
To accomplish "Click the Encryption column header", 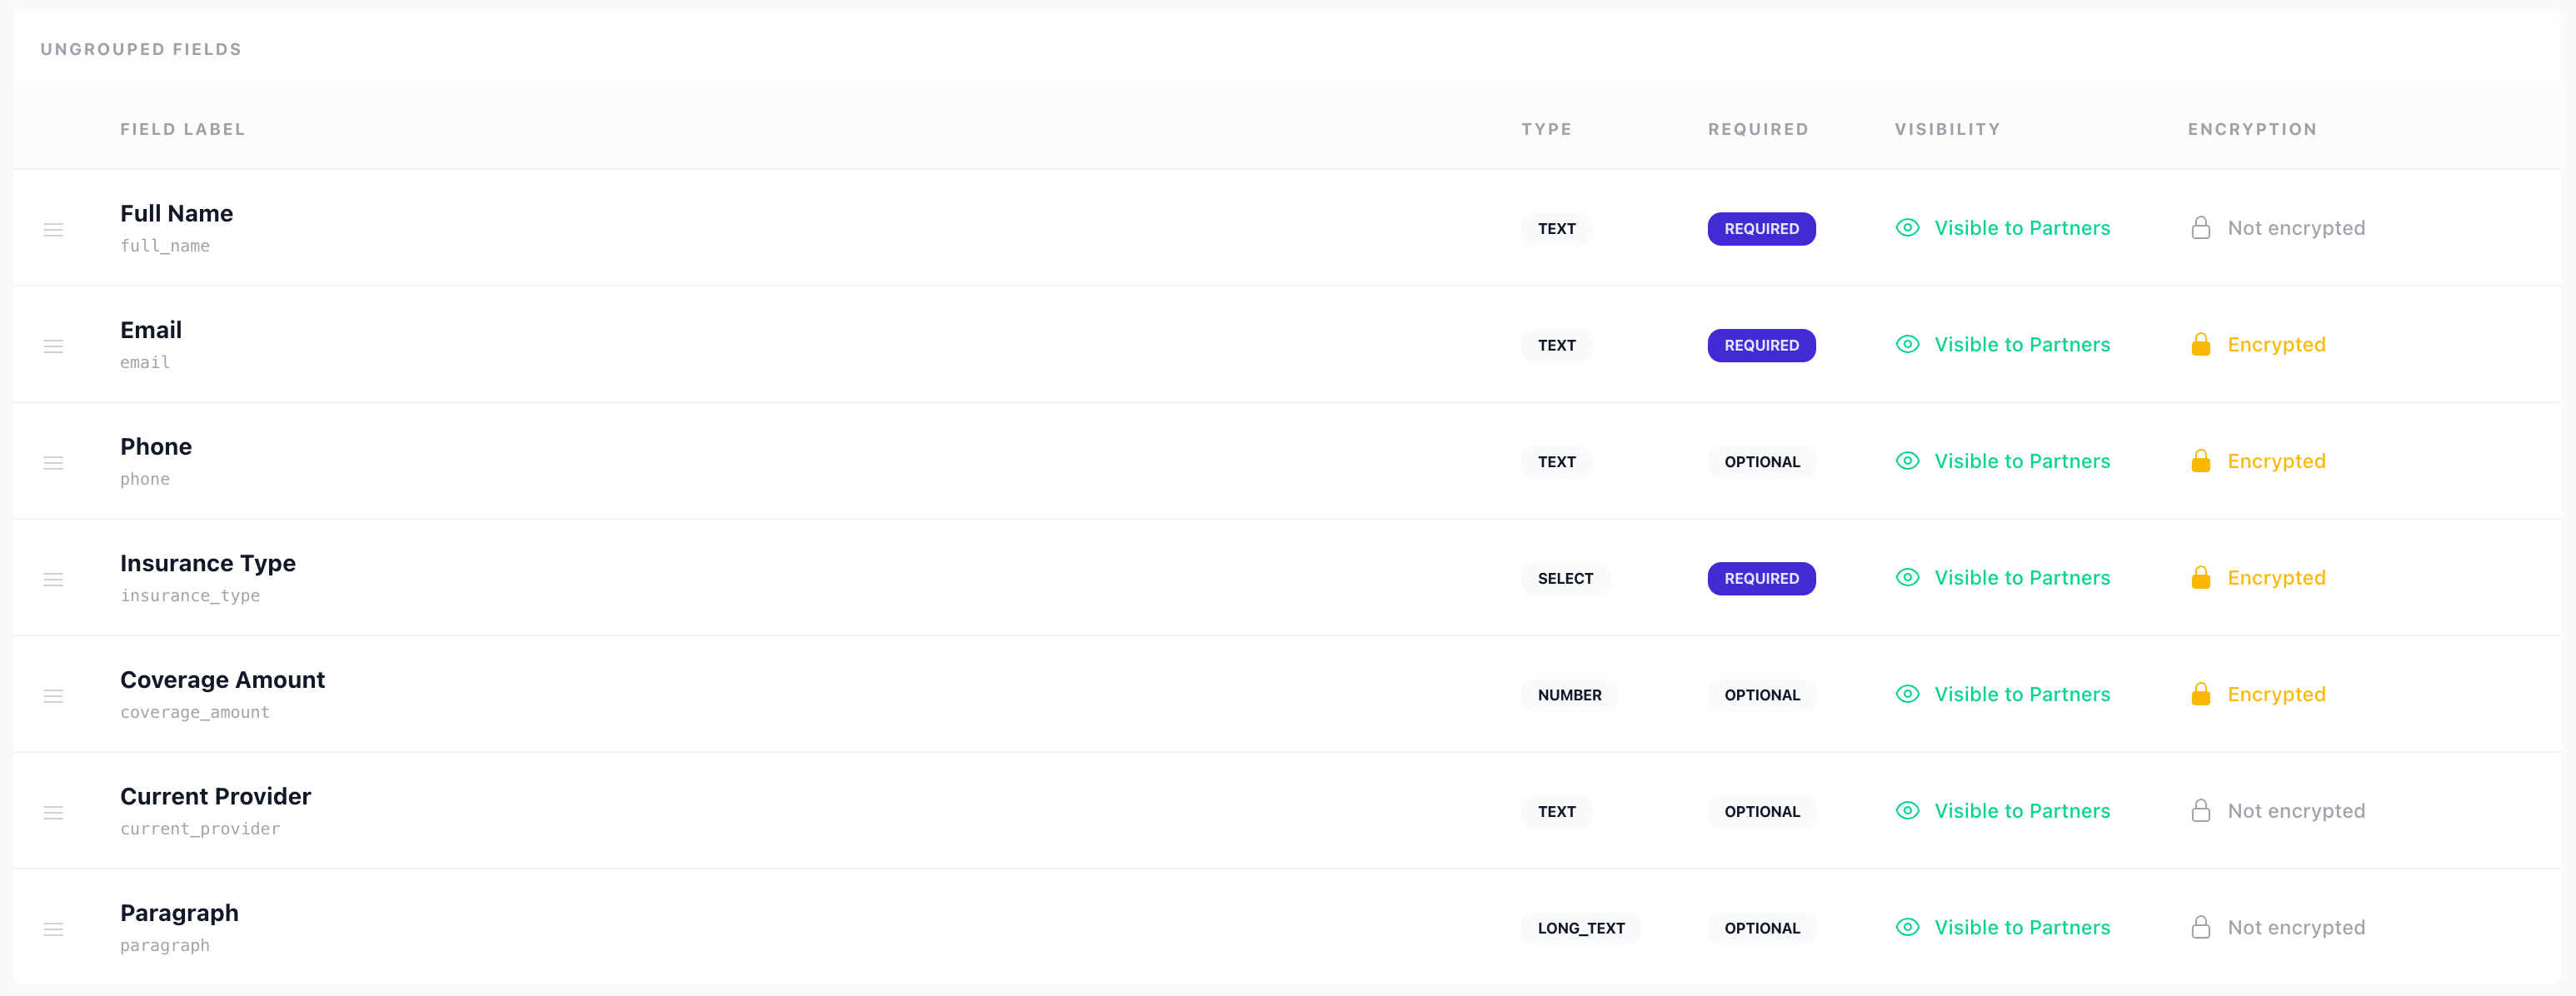I will [x=2251, y=129].
